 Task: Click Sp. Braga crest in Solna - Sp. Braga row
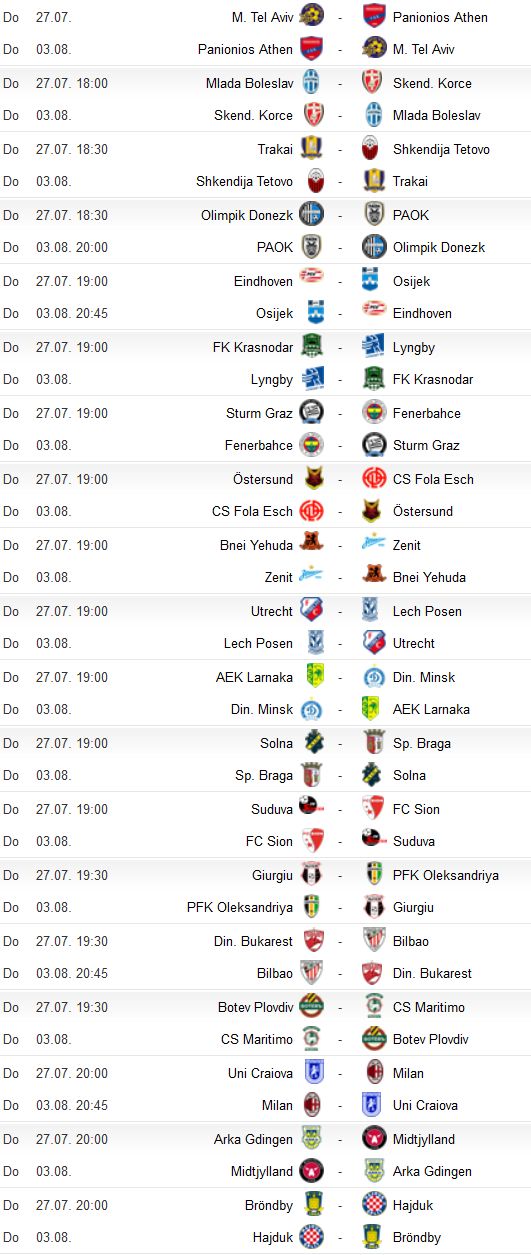(374, 743)
